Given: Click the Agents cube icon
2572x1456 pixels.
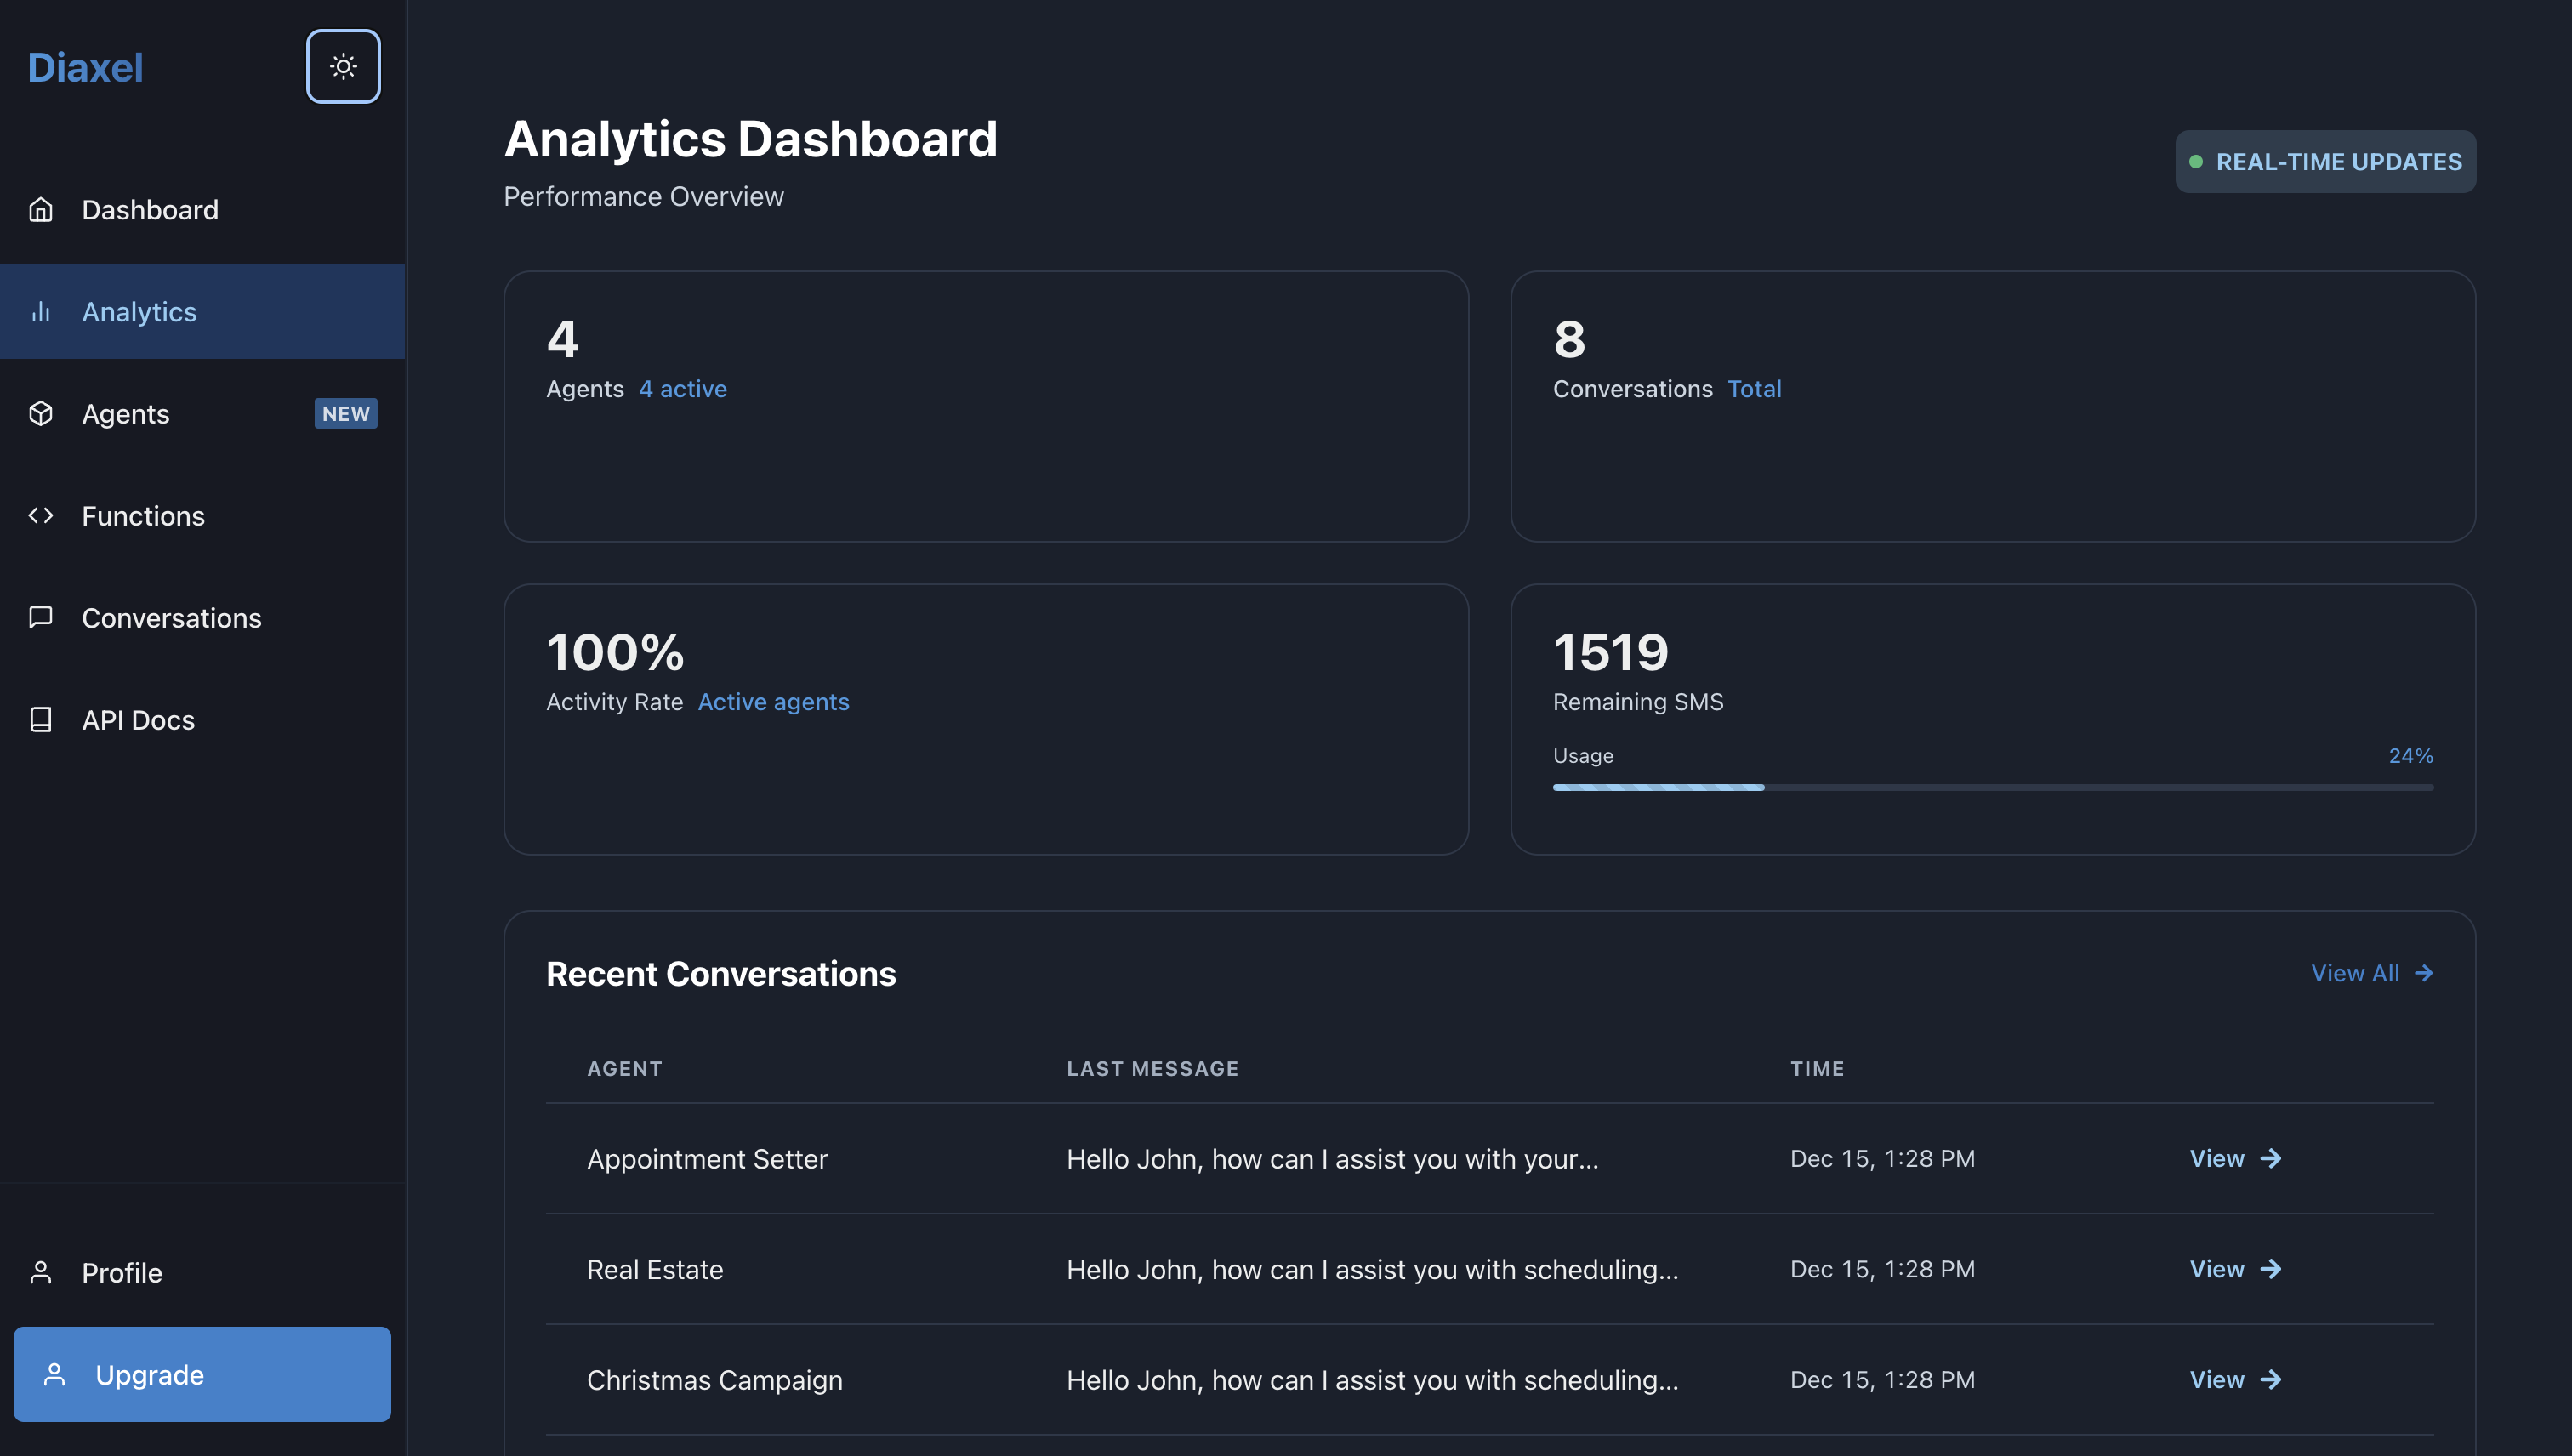Looking at the screenshot, I should 41,414.
